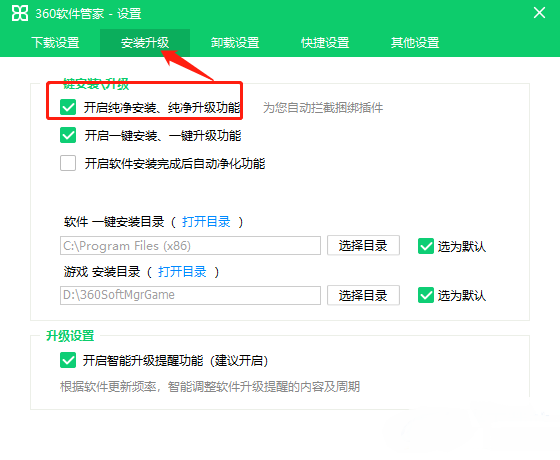Disable 开启智能升级提醒功能 checkbox
Viewport: 560px width, 460px height.
click(x=68, y=360)
